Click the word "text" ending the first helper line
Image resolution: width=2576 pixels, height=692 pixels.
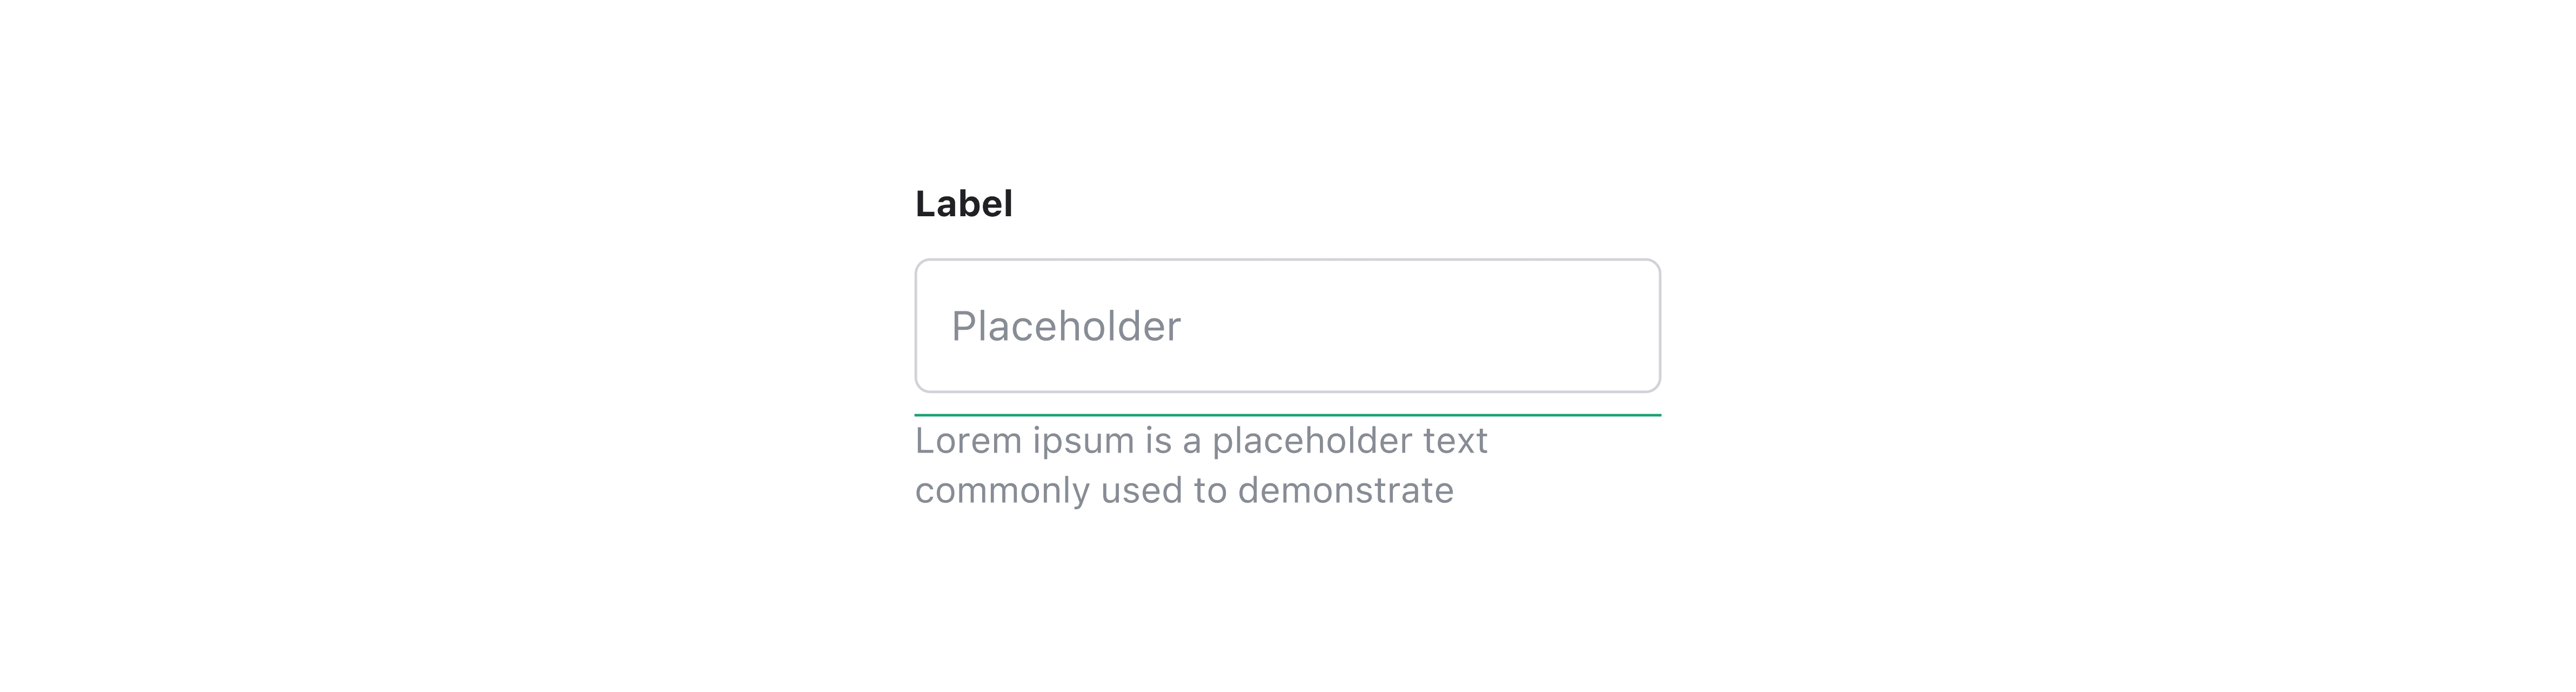(1451, 441)
